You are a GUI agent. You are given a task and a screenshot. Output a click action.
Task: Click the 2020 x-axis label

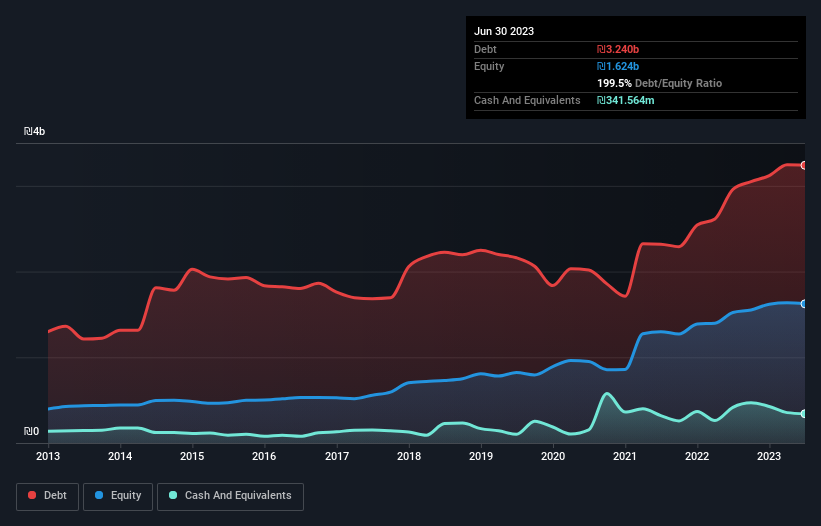coord(553,456)
